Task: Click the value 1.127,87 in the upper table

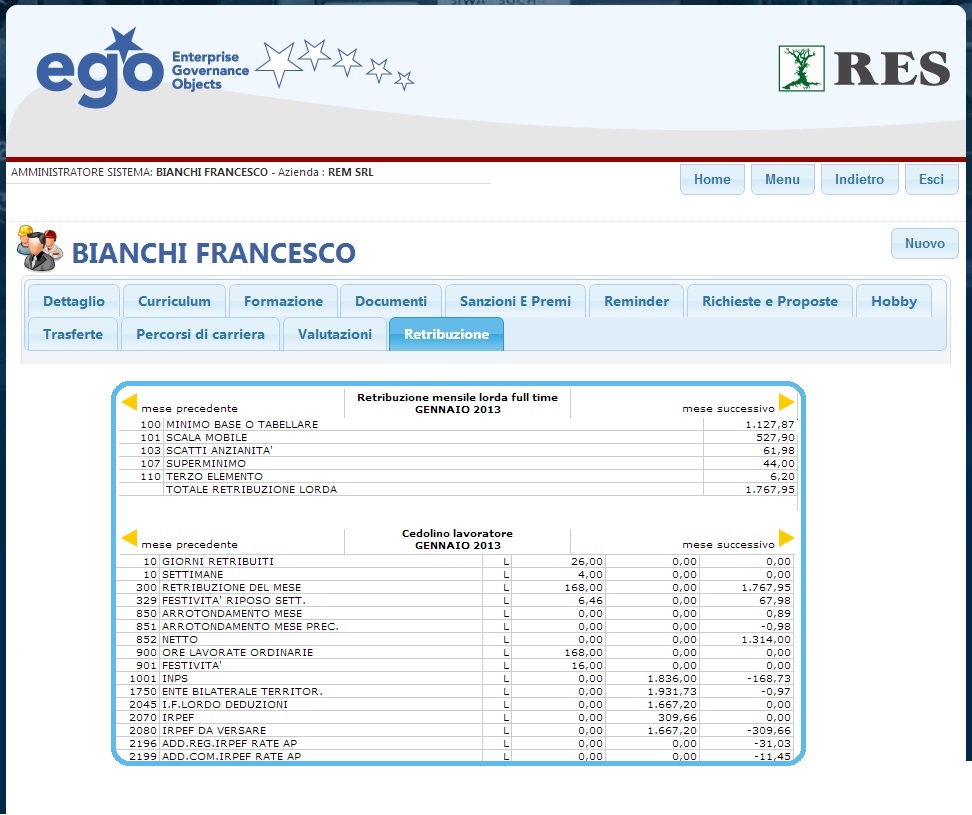Action: [770, 425]
